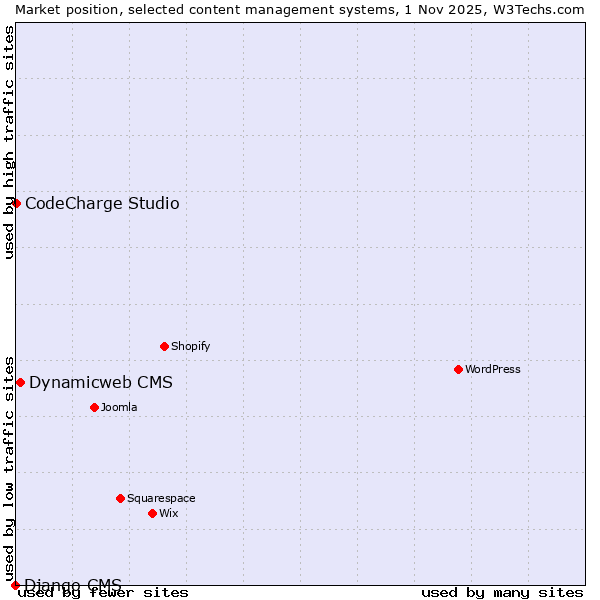This screenshot has height=600, width=600.
Task: Click the Dynamicweb CMS text label
Action: pos(100,383)
